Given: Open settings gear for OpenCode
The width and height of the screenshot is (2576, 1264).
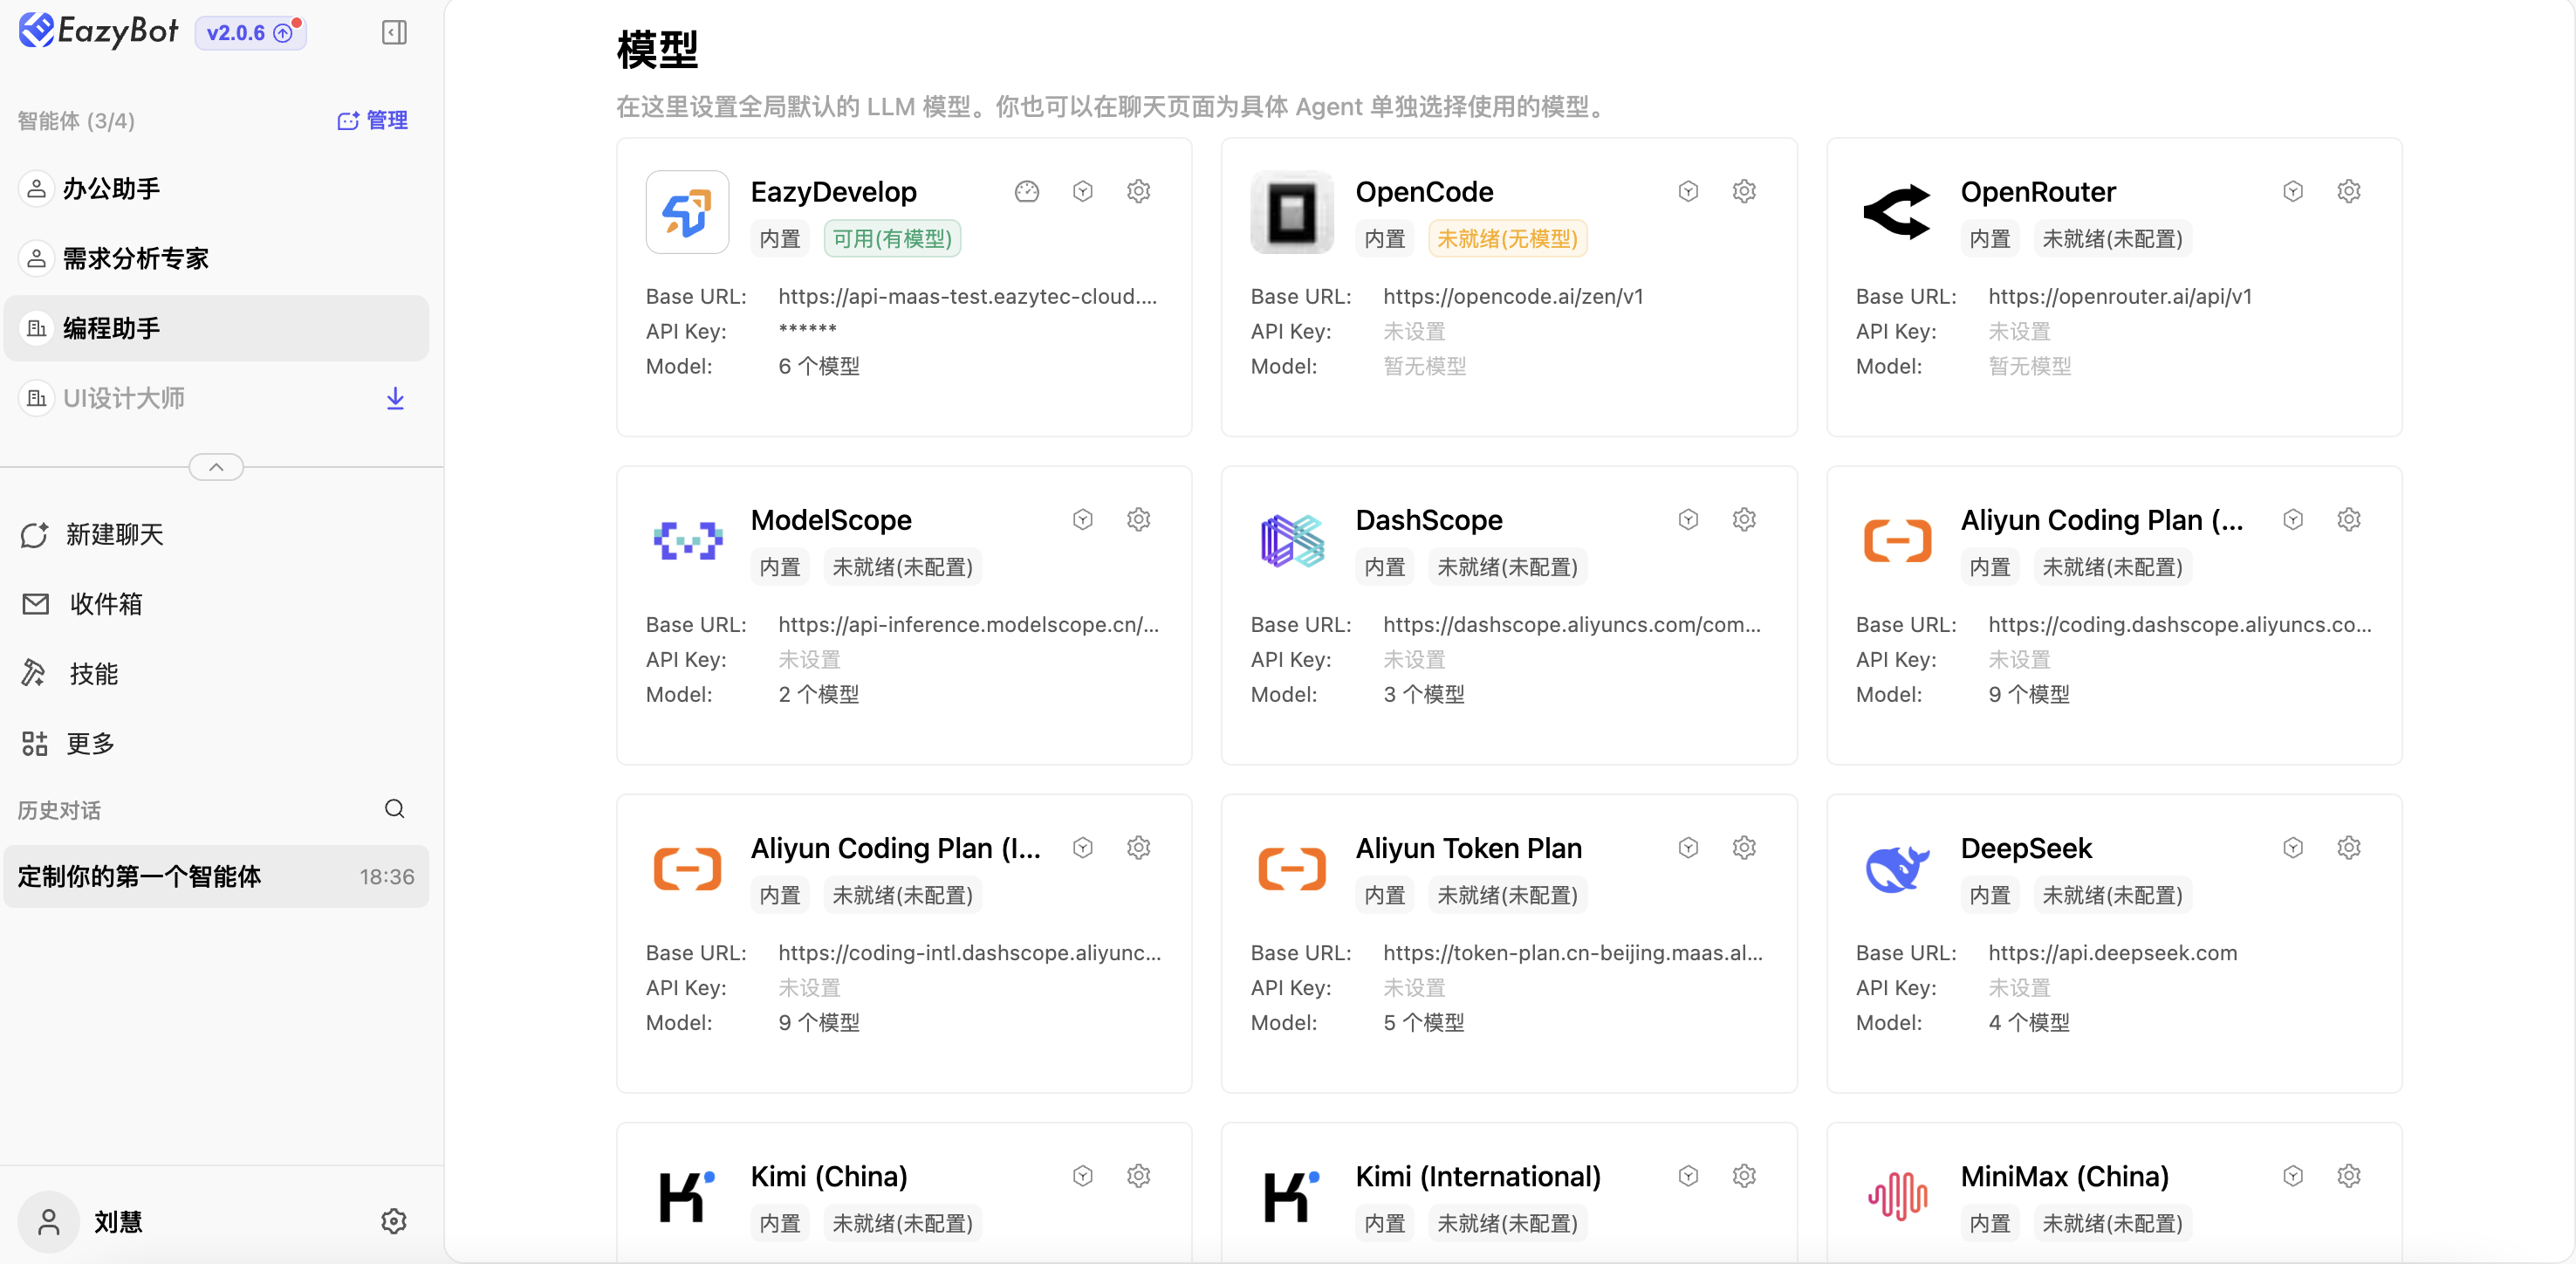Looking at the screenshot, I should (x=1744, y=191).
